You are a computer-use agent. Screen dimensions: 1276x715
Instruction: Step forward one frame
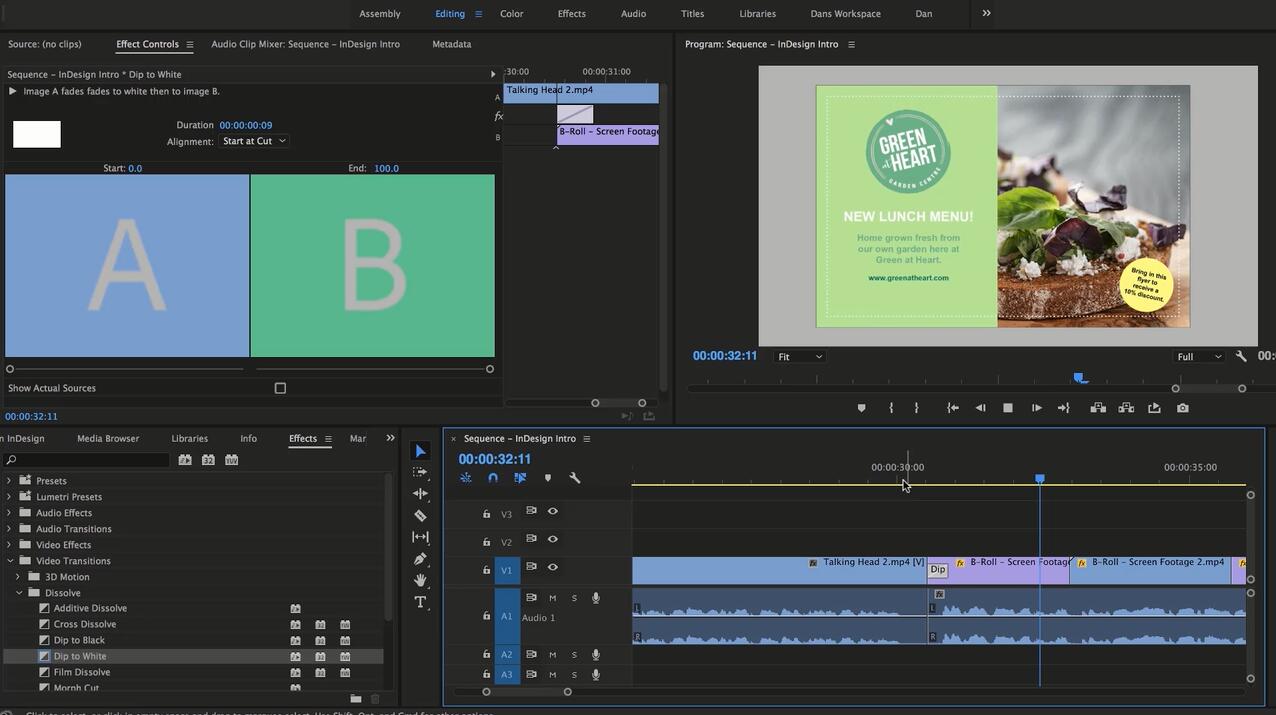tap(1036, 408)
